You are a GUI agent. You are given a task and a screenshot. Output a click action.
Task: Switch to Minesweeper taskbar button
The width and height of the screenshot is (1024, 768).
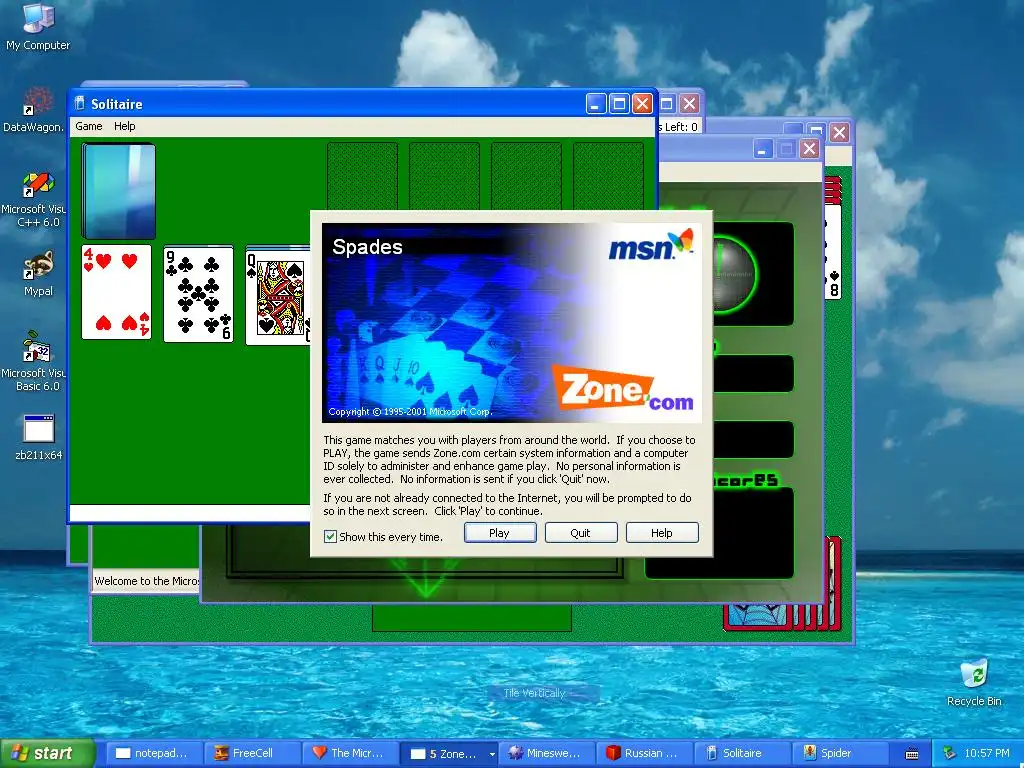545,753
